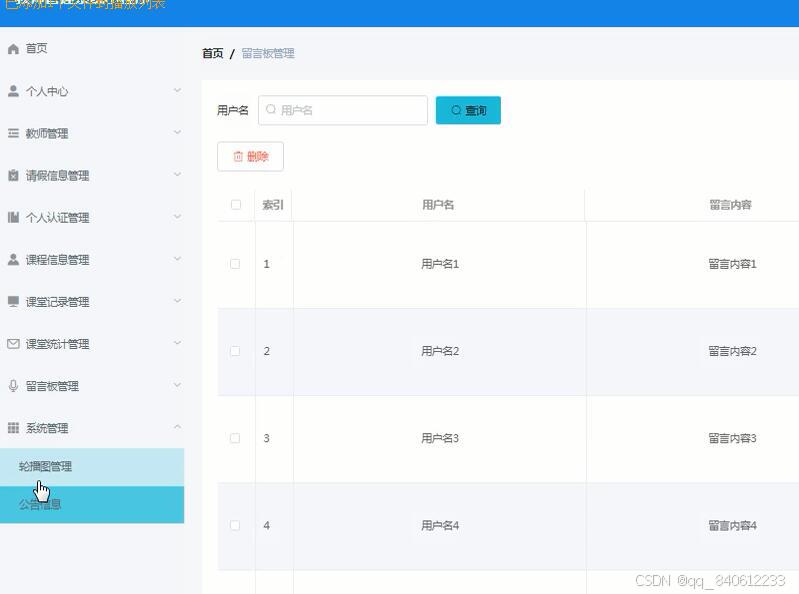Click the 索引 column header
This screenshot has width=799, height=594.
click(273, 205)
